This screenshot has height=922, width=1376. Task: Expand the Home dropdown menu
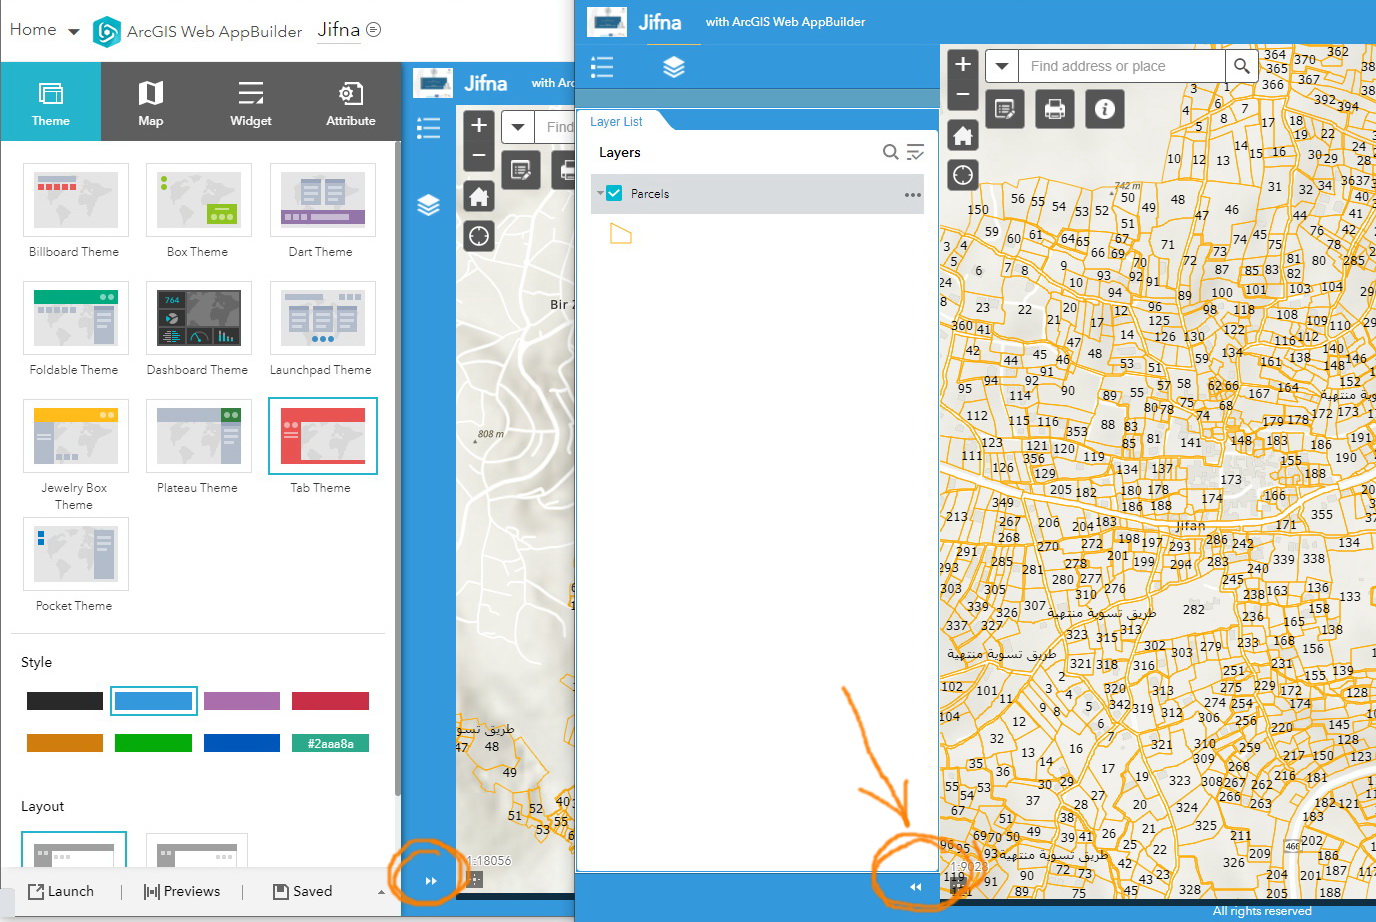point(73,32)
